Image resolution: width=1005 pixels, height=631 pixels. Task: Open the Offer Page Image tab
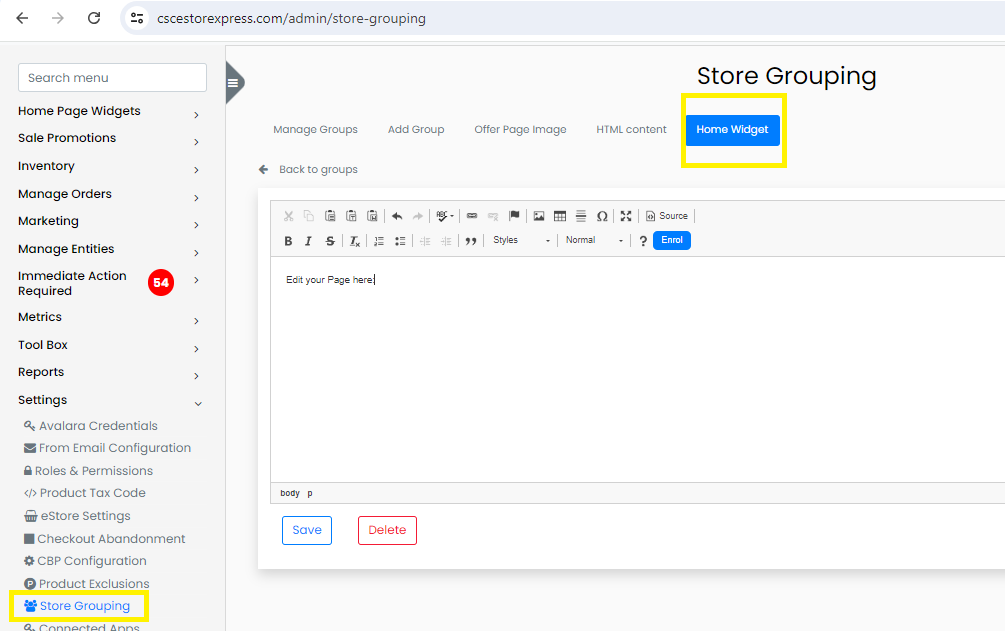tap(520, 129)
